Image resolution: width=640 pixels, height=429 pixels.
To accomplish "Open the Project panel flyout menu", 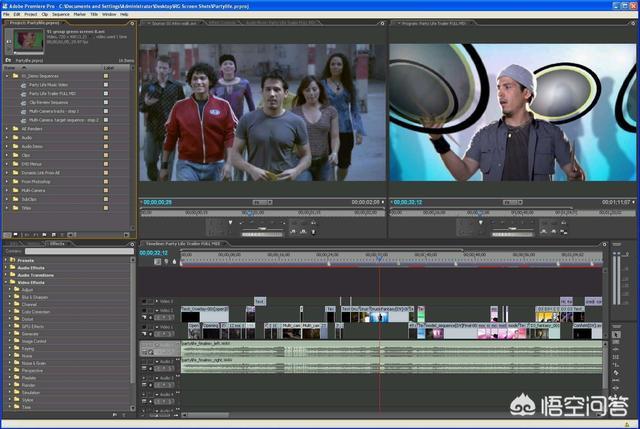I will [x=132, y=24].
